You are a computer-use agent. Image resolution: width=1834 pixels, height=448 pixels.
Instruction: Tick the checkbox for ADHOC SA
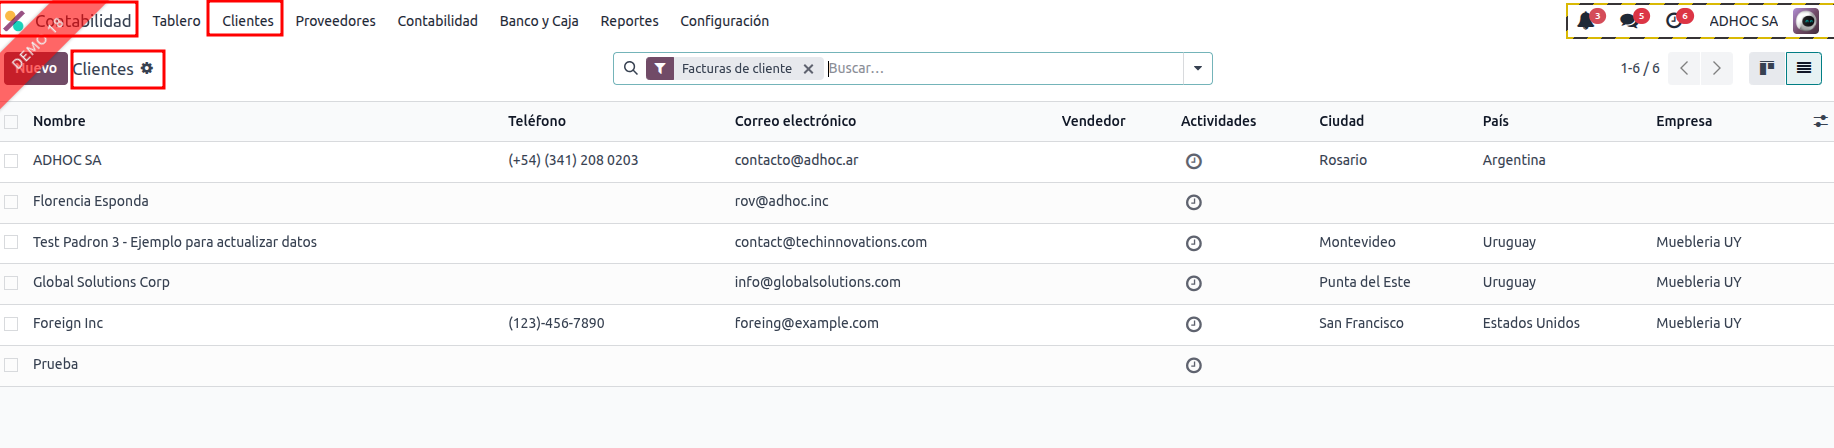coord(11,161)
